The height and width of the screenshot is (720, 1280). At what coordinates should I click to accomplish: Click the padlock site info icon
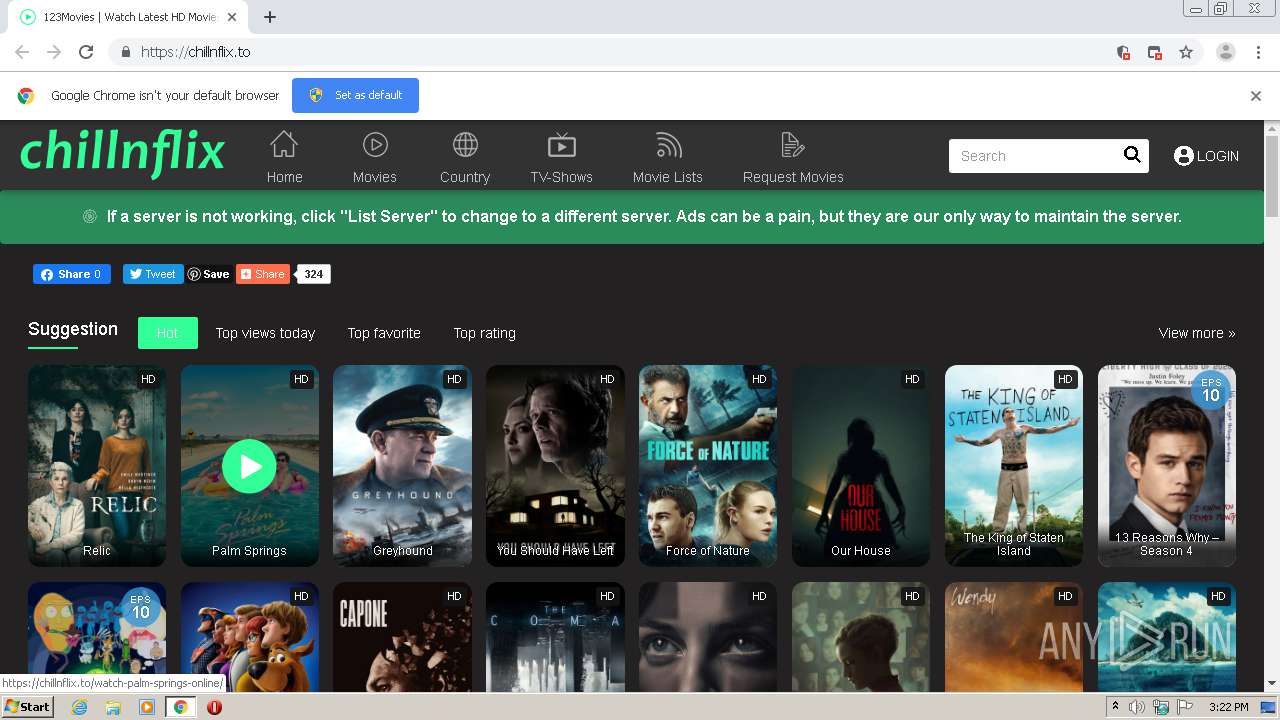[125, 52]
